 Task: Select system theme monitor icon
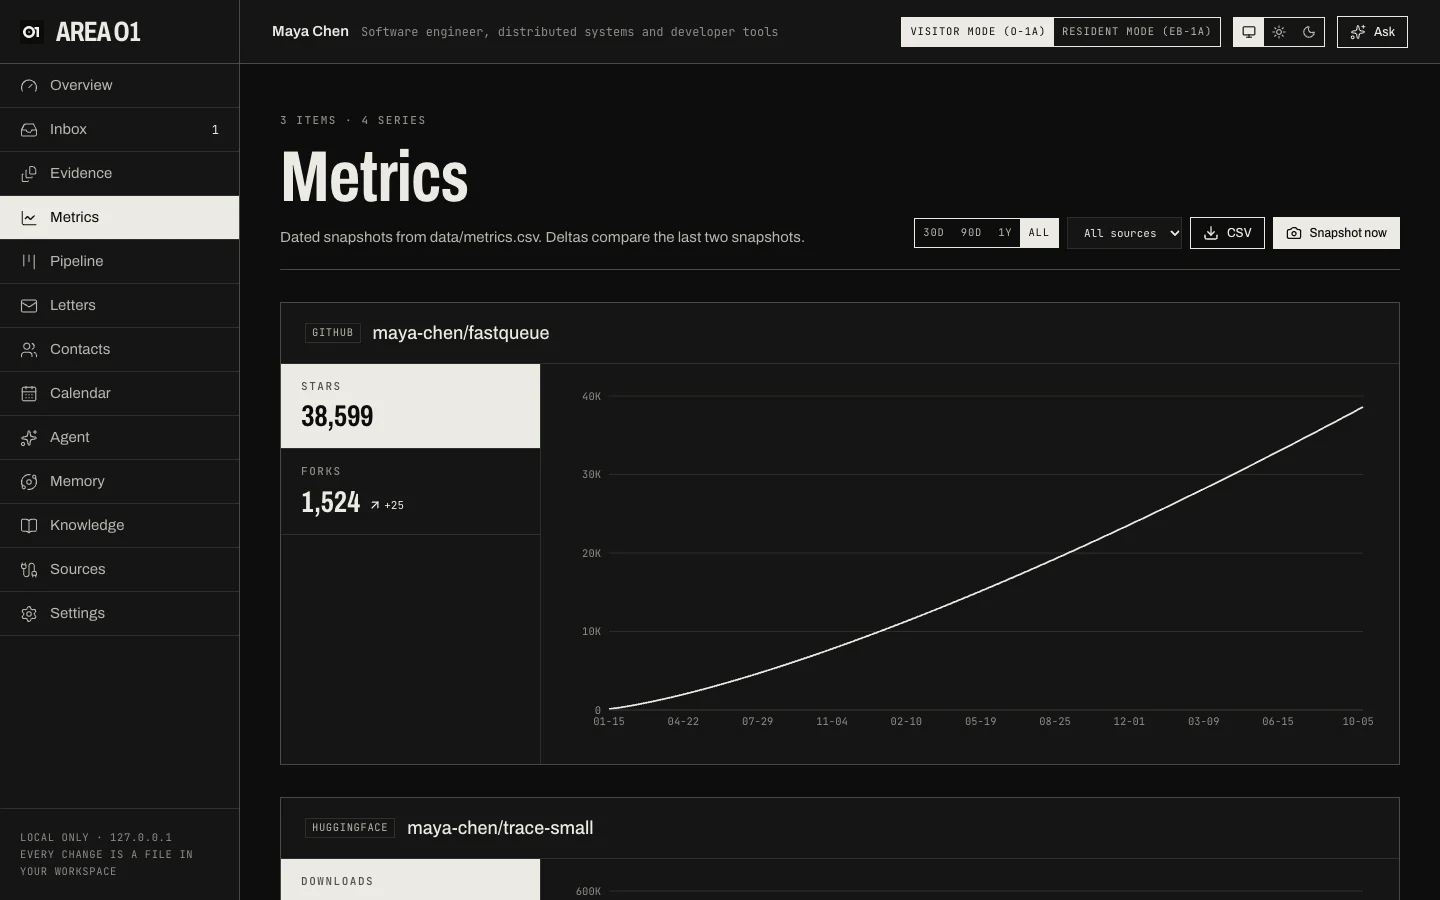click(1249, 32)
